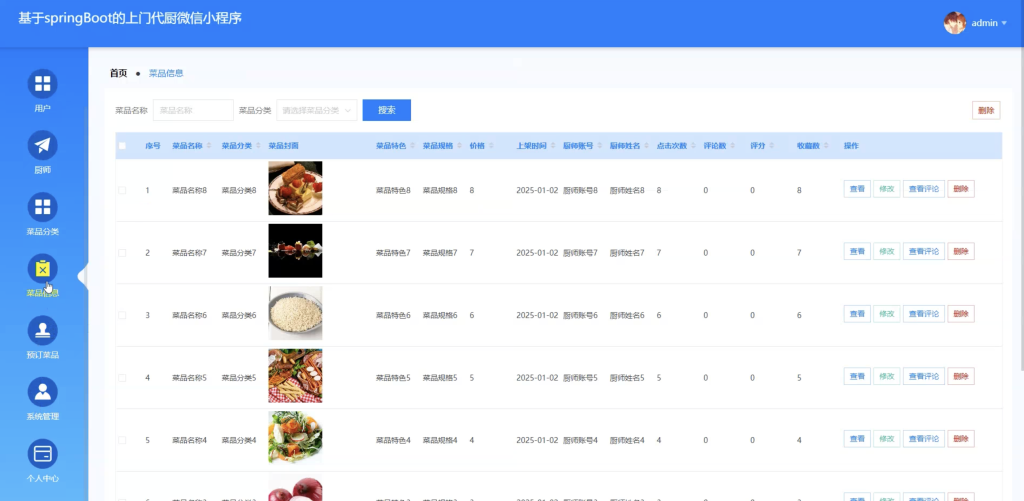Open the 菜品分类 select dropdown
This screenshot has width=1024, height=501.
click(317, 110)
